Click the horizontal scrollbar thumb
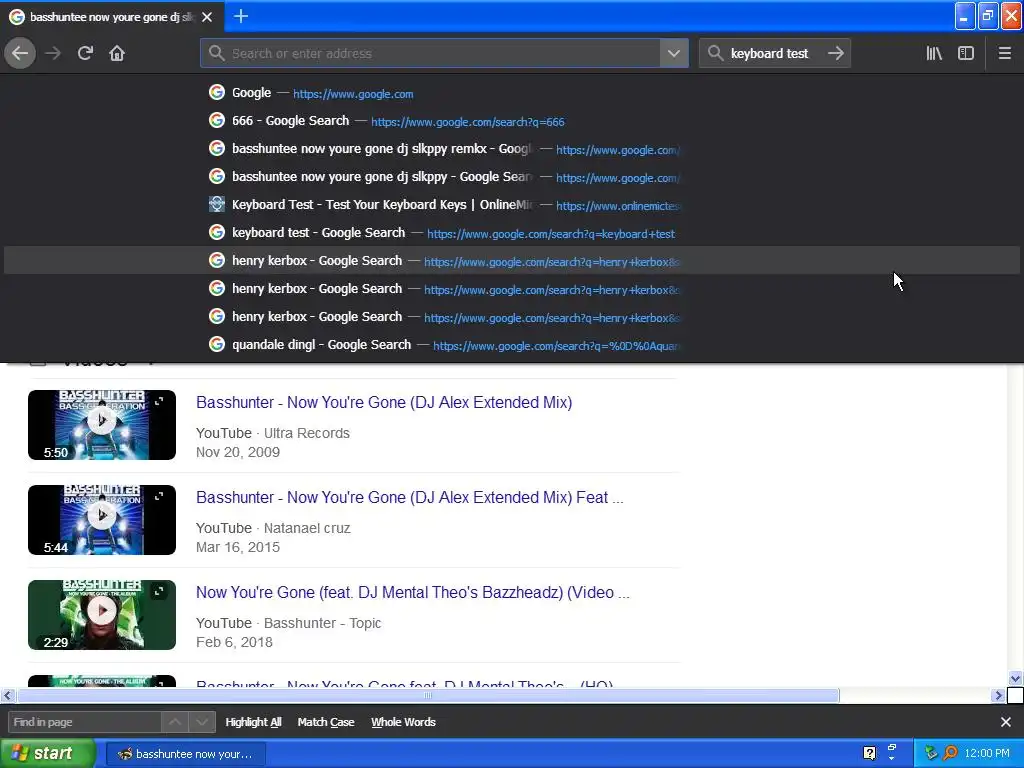 [x=428, y=696]
